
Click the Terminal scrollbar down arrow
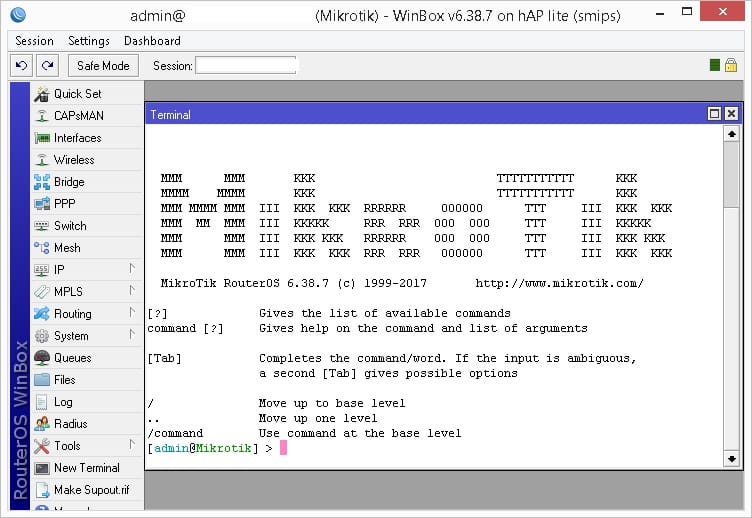tap(731, 459)
